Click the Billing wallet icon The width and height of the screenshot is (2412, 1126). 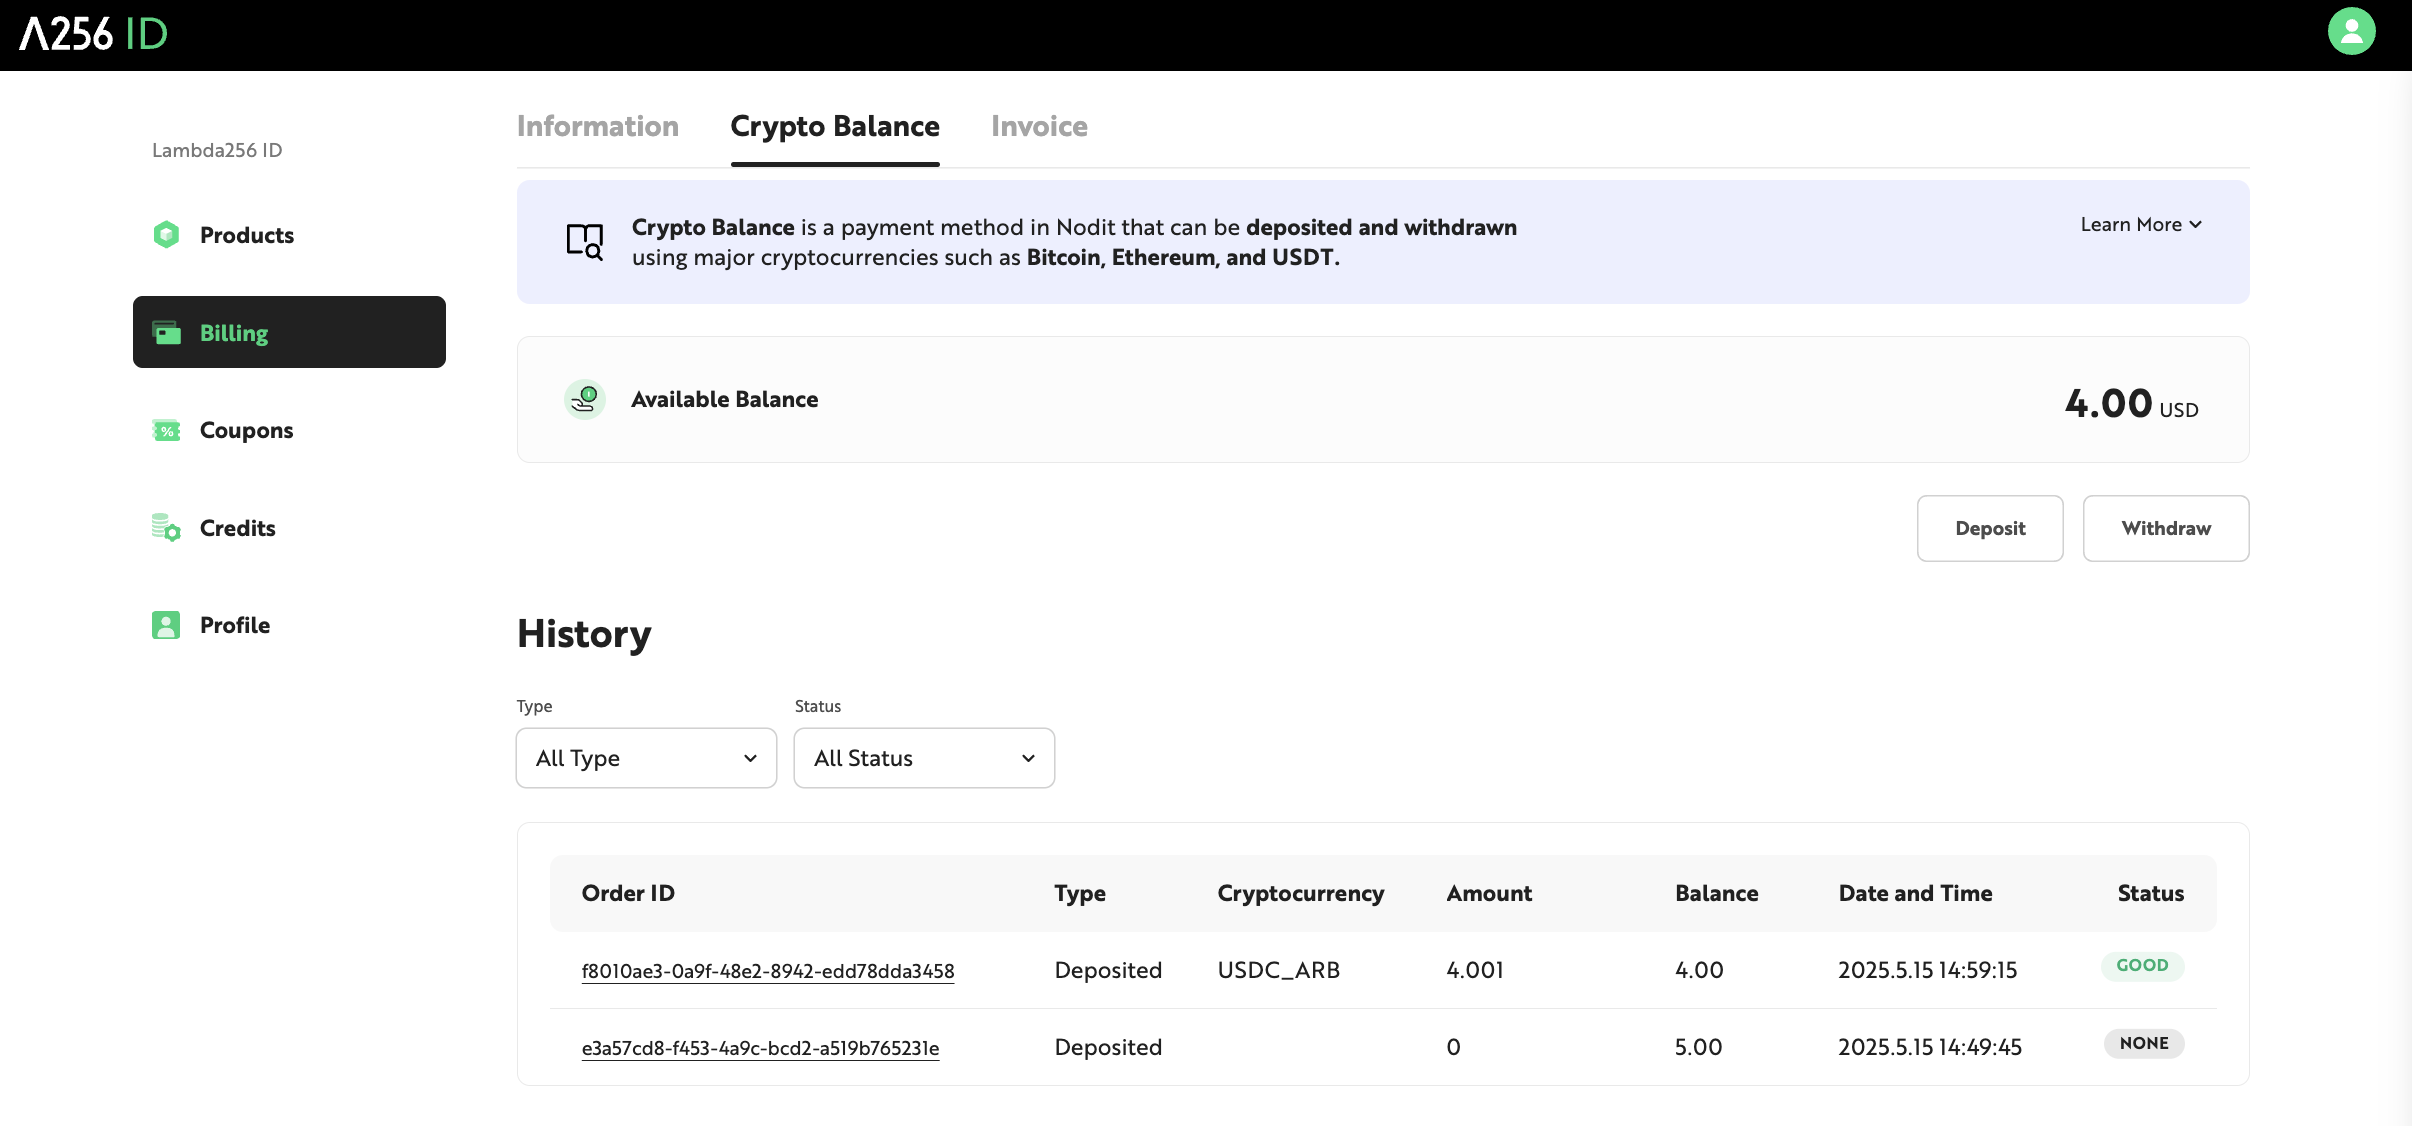(x=166, y=332)
